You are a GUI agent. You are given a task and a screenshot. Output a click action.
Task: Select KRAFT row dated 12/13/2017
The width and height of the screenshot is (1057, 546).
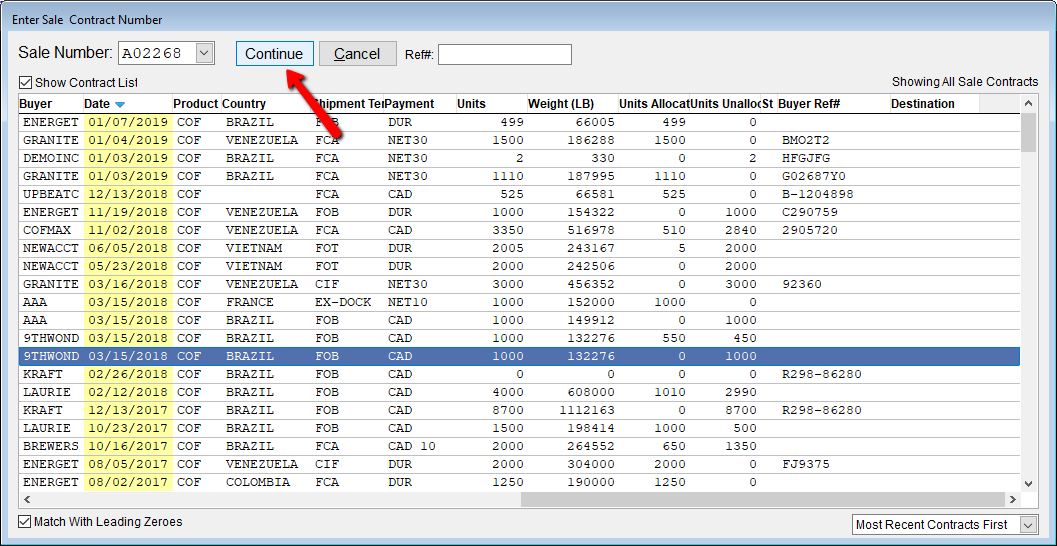pyautogui.click(x=519, y=410)
